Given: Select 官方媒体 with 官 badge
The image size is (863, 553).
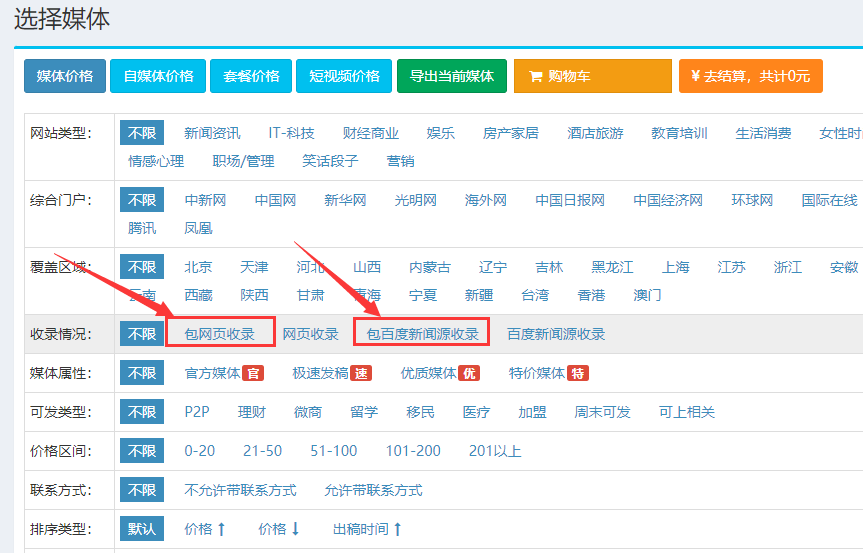Looking at the screenshot, I should 223,373.
